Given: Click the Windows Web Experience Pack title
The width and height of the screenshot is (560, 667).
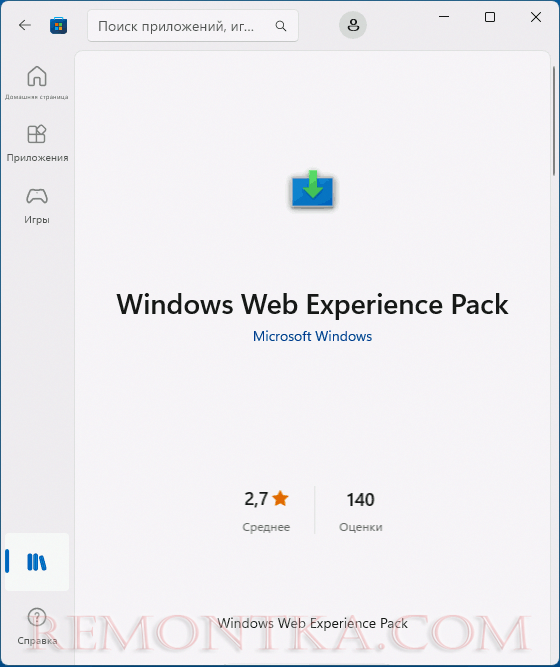Looking at the screenshot, I should tap(312, 304).
